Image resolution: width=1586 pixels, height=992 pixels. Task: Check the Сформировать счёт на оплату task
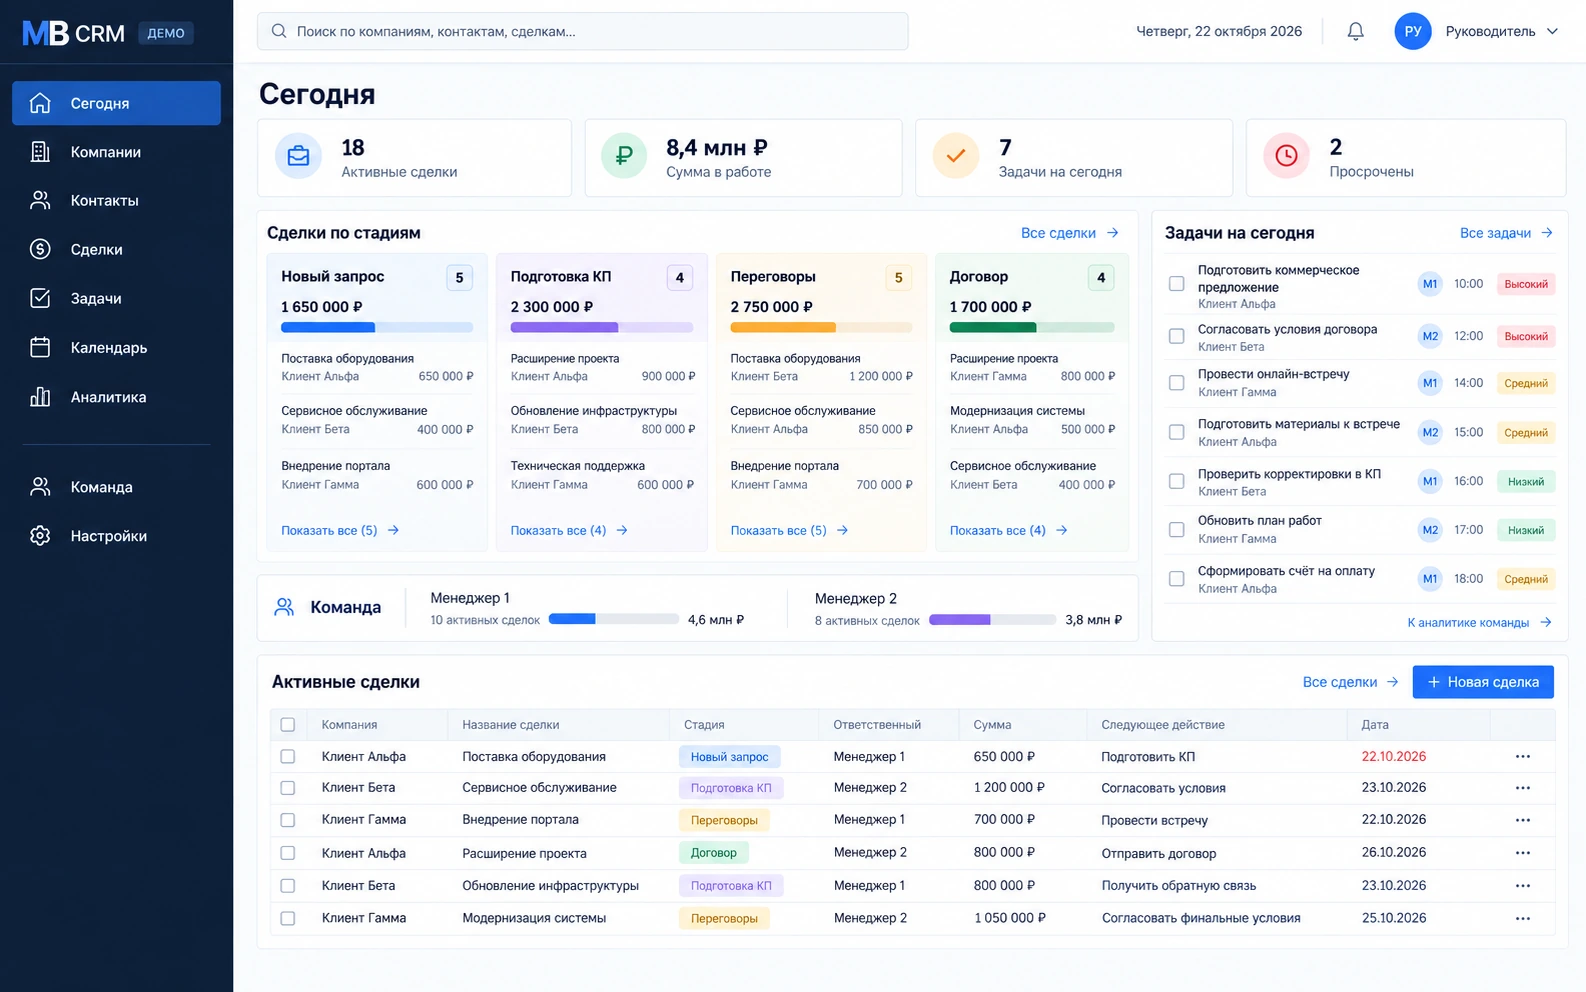coord(1177,578)
